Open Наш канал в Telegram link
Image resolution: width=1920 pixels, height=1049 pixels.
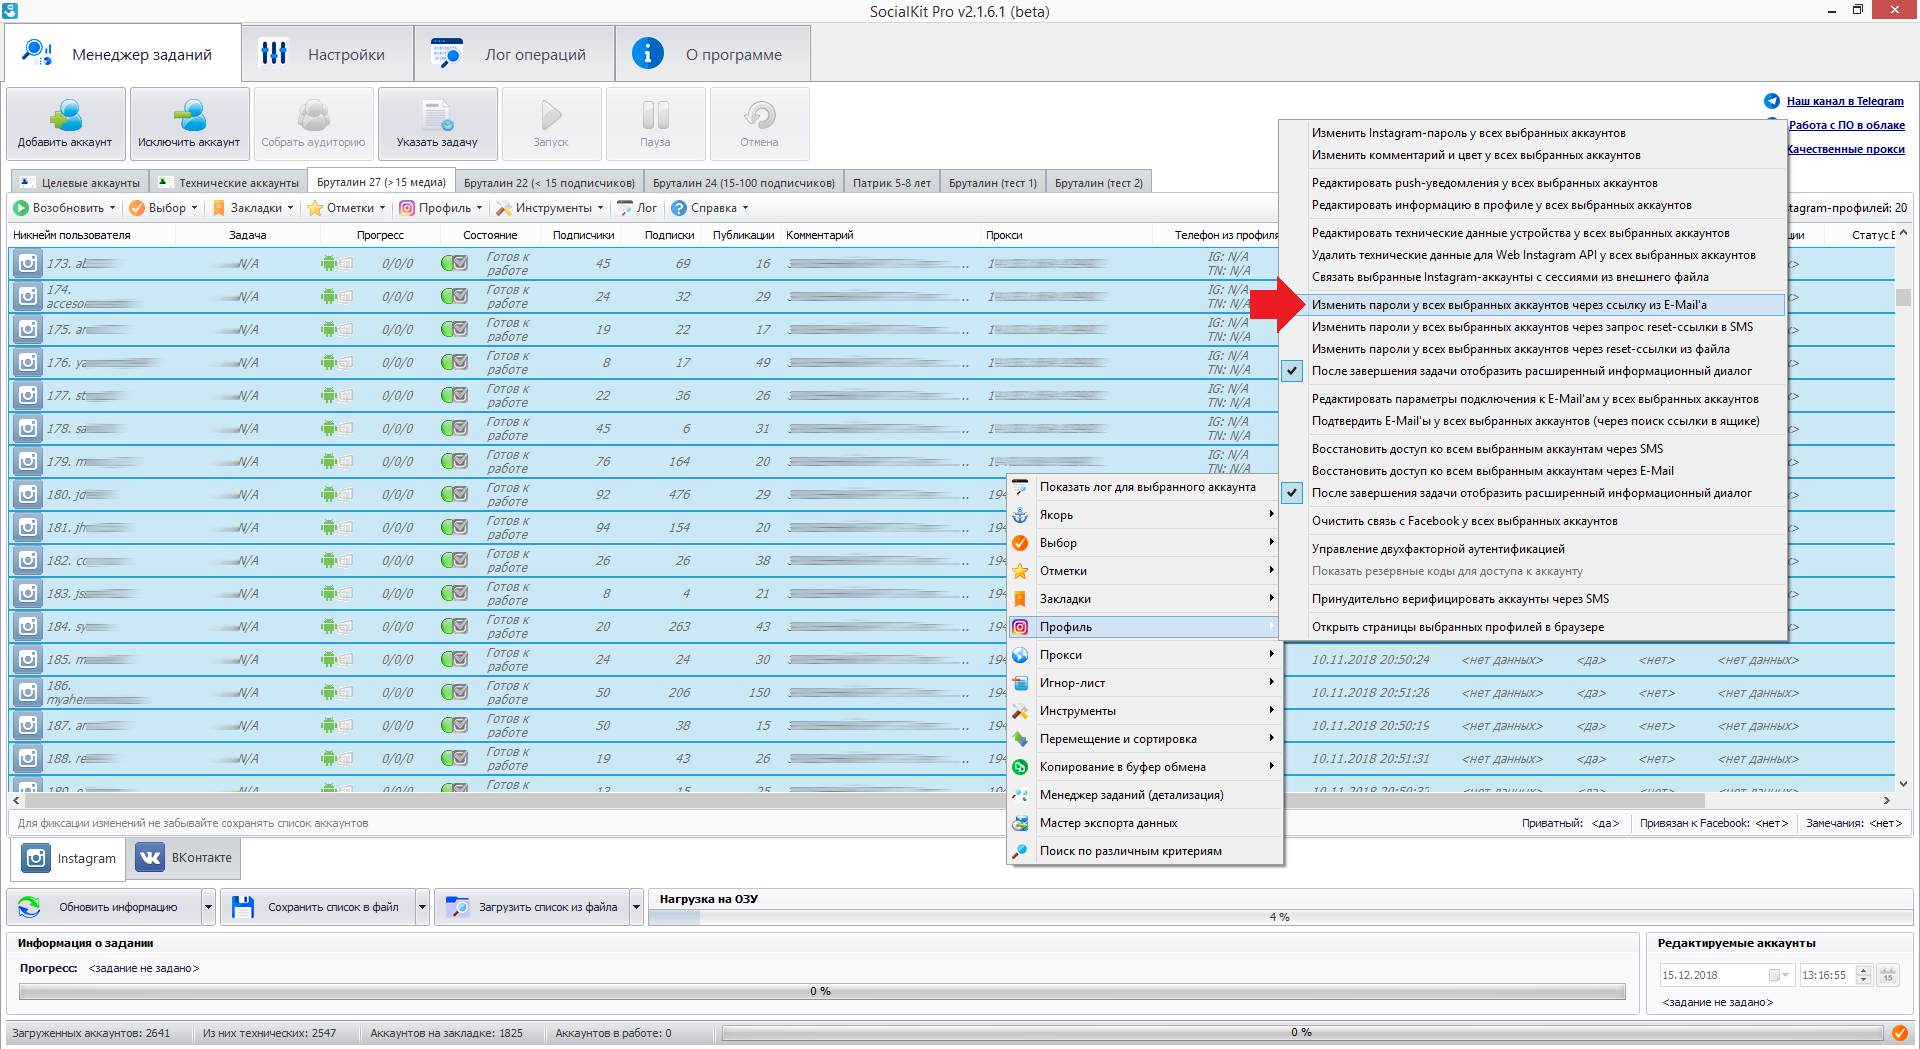[x=1845, y=101]
